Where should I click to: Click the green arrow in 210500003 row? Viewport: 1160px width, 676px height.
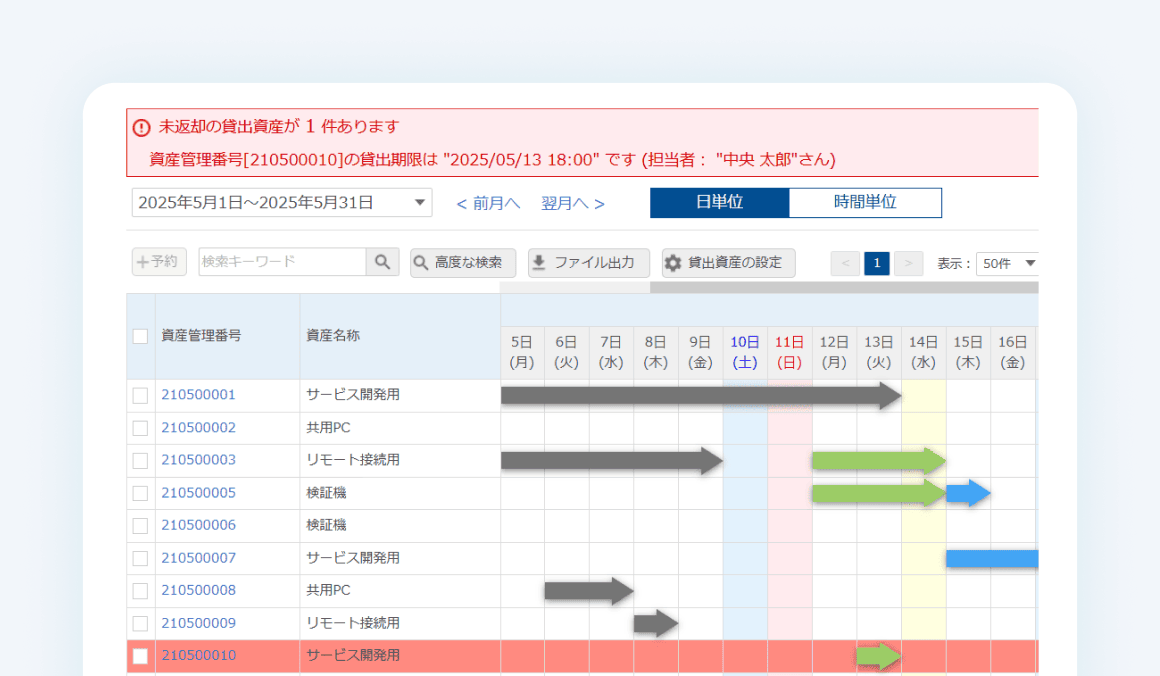878,461
